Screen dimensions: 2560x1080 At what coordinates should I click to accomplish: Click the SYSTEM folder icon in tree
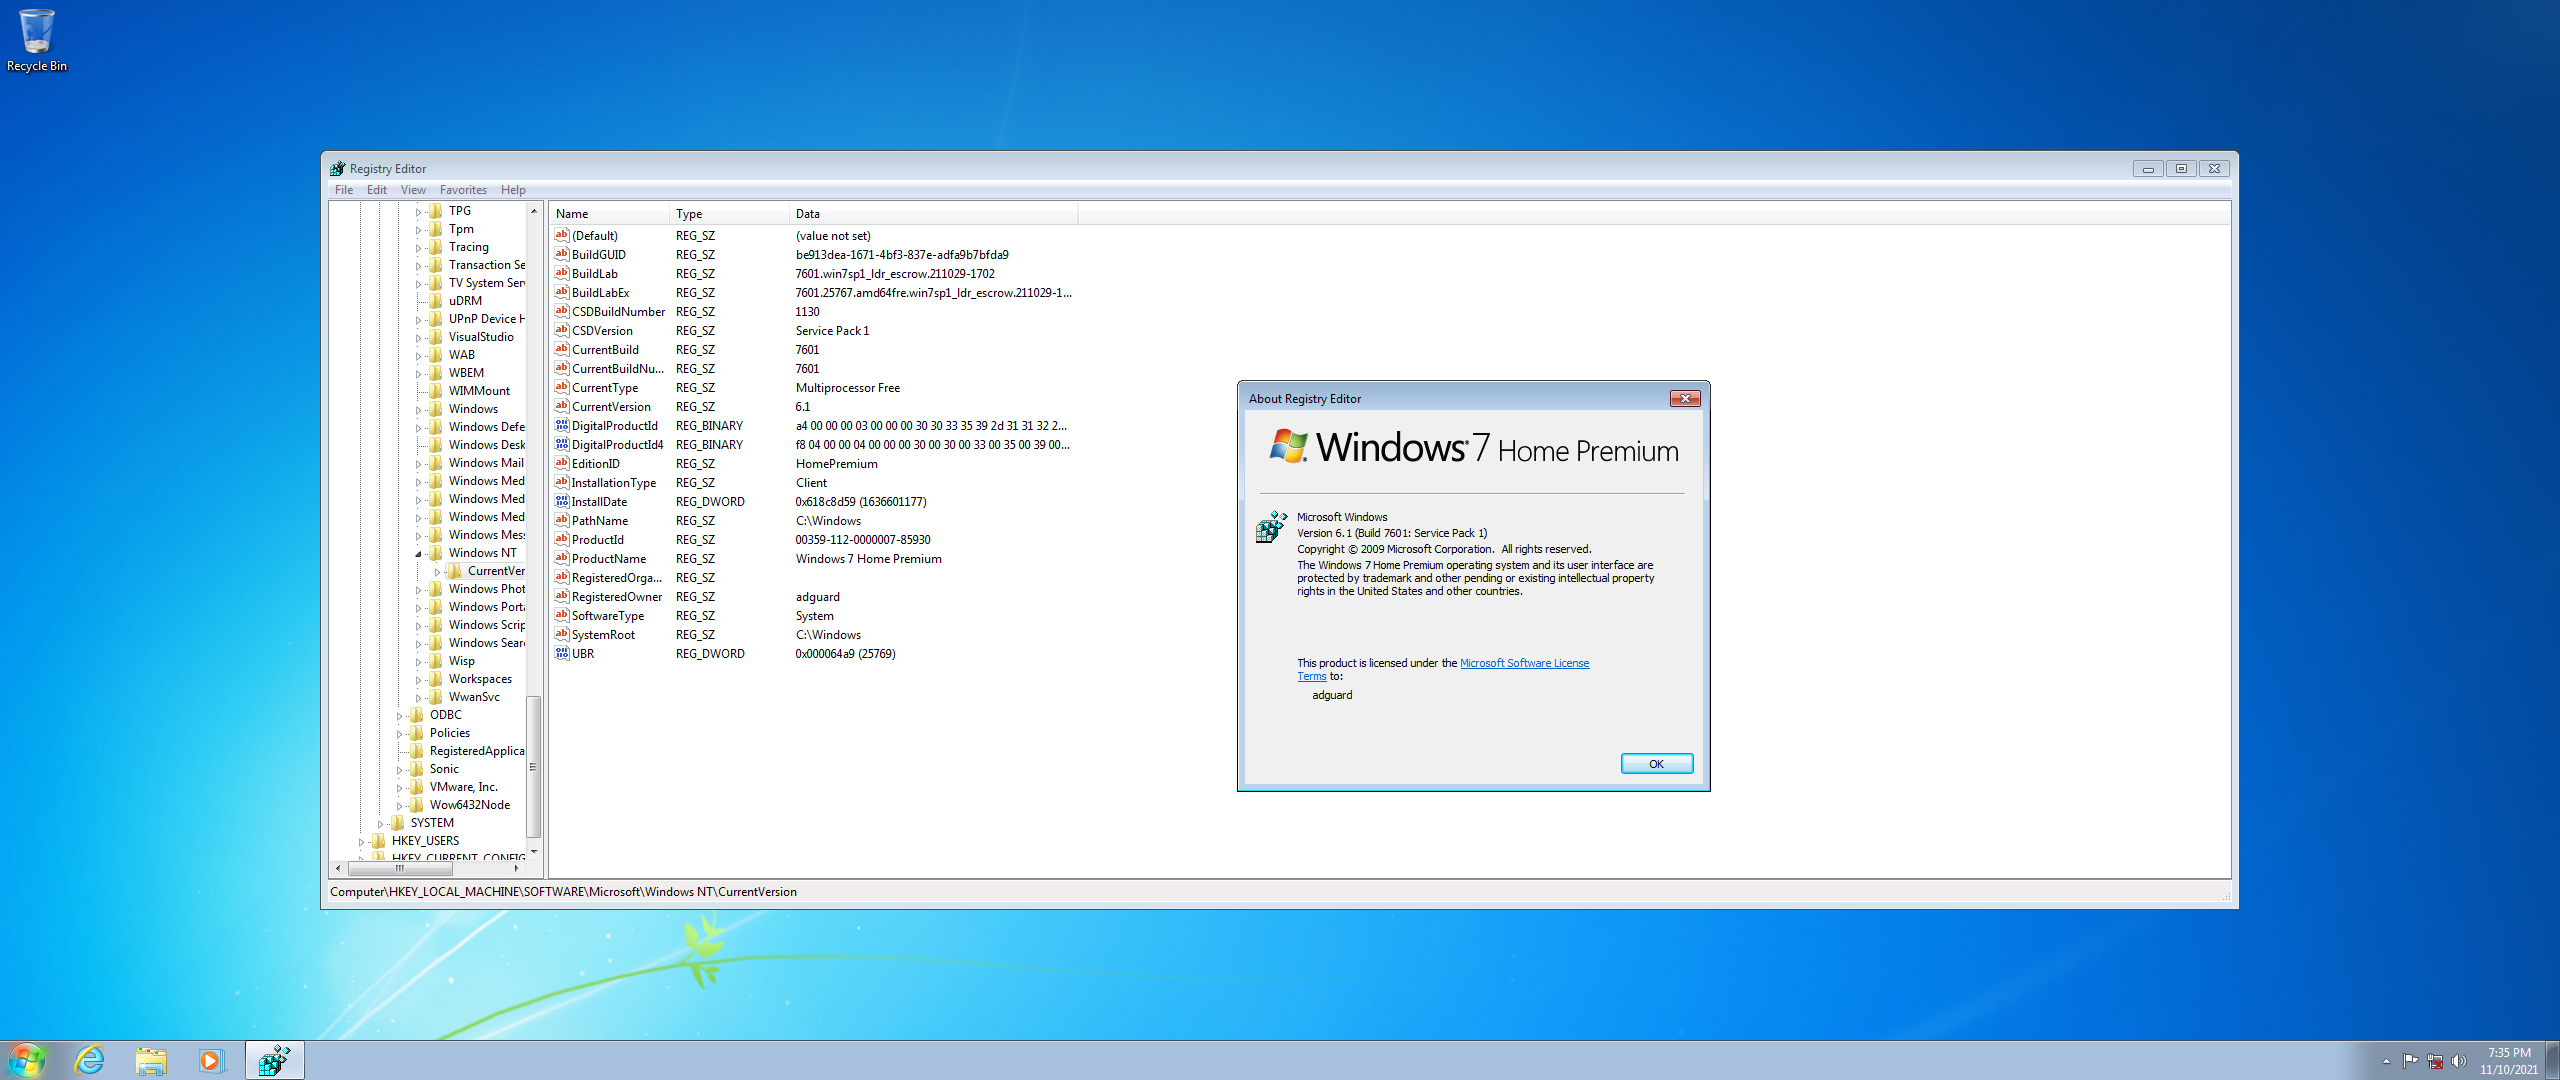398,823
